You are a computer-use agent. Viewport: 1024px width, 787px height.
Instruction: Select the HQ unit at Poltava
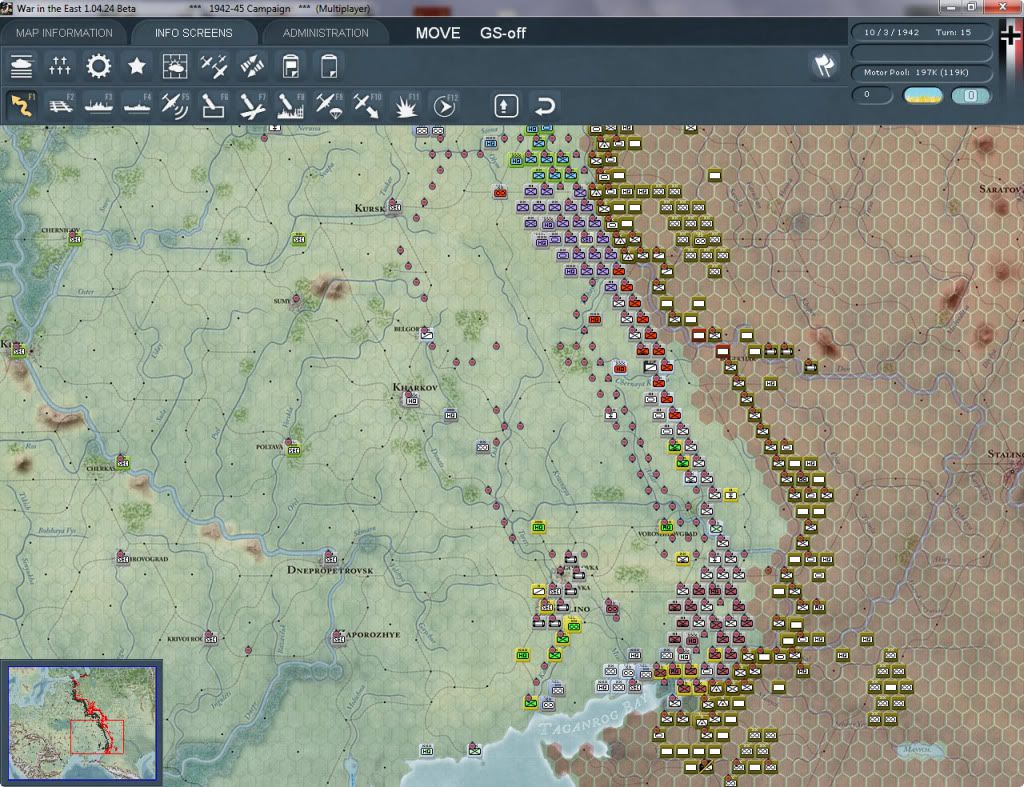(294, 449)
